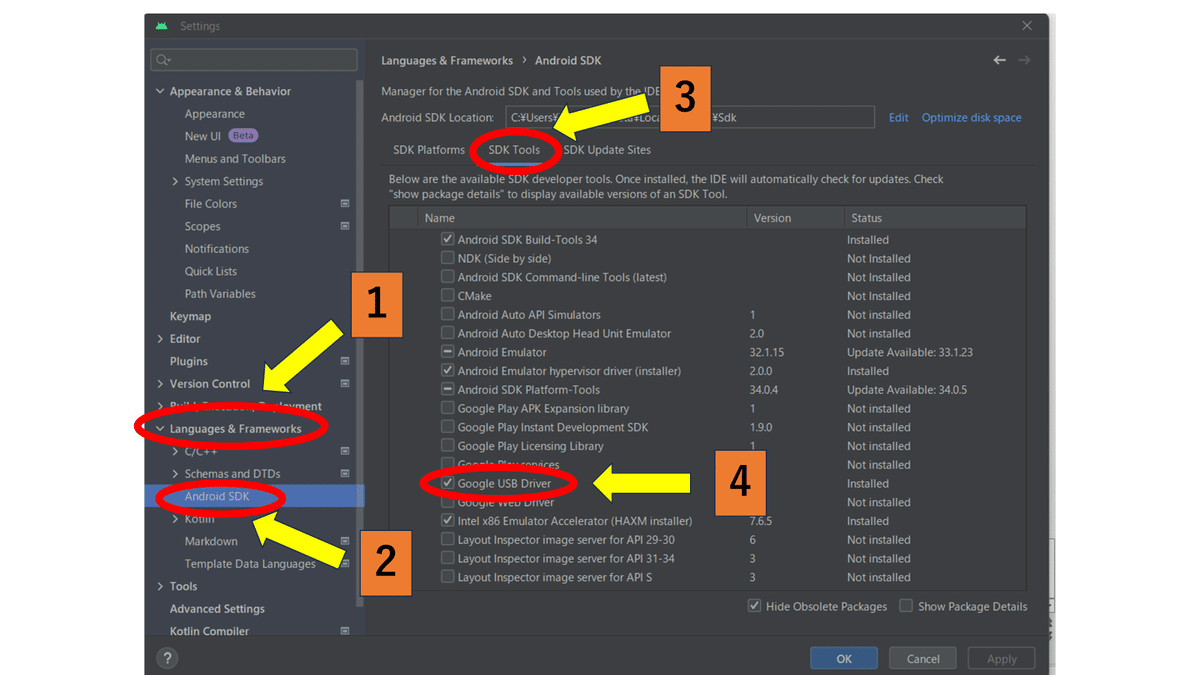Click project-level icon beside File Colors
The height and width of the screenshot is (675, 1200).
(345, 204)
